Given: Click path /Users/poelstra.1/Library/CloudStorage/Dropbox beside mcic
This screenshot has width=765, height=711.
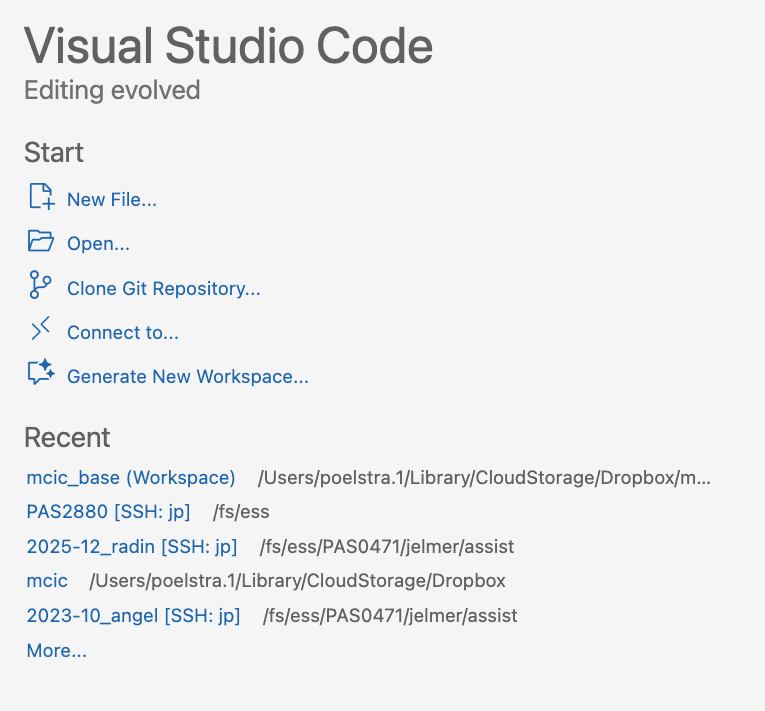Looking at the screenshot, I should coord(298,581).
